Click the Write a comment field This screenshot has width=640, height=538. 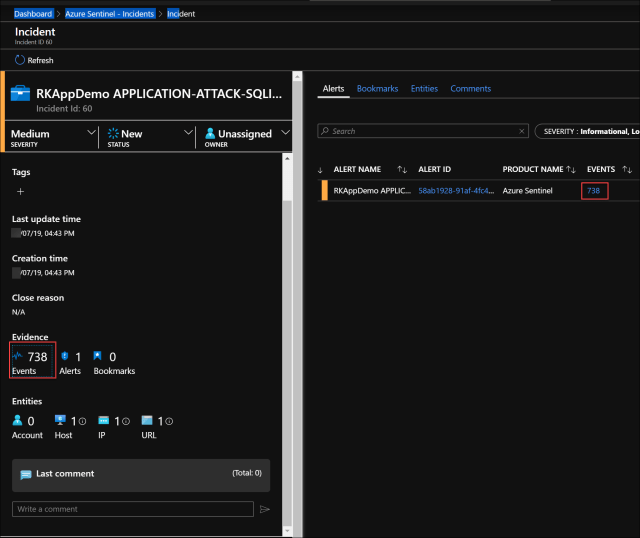132,509
